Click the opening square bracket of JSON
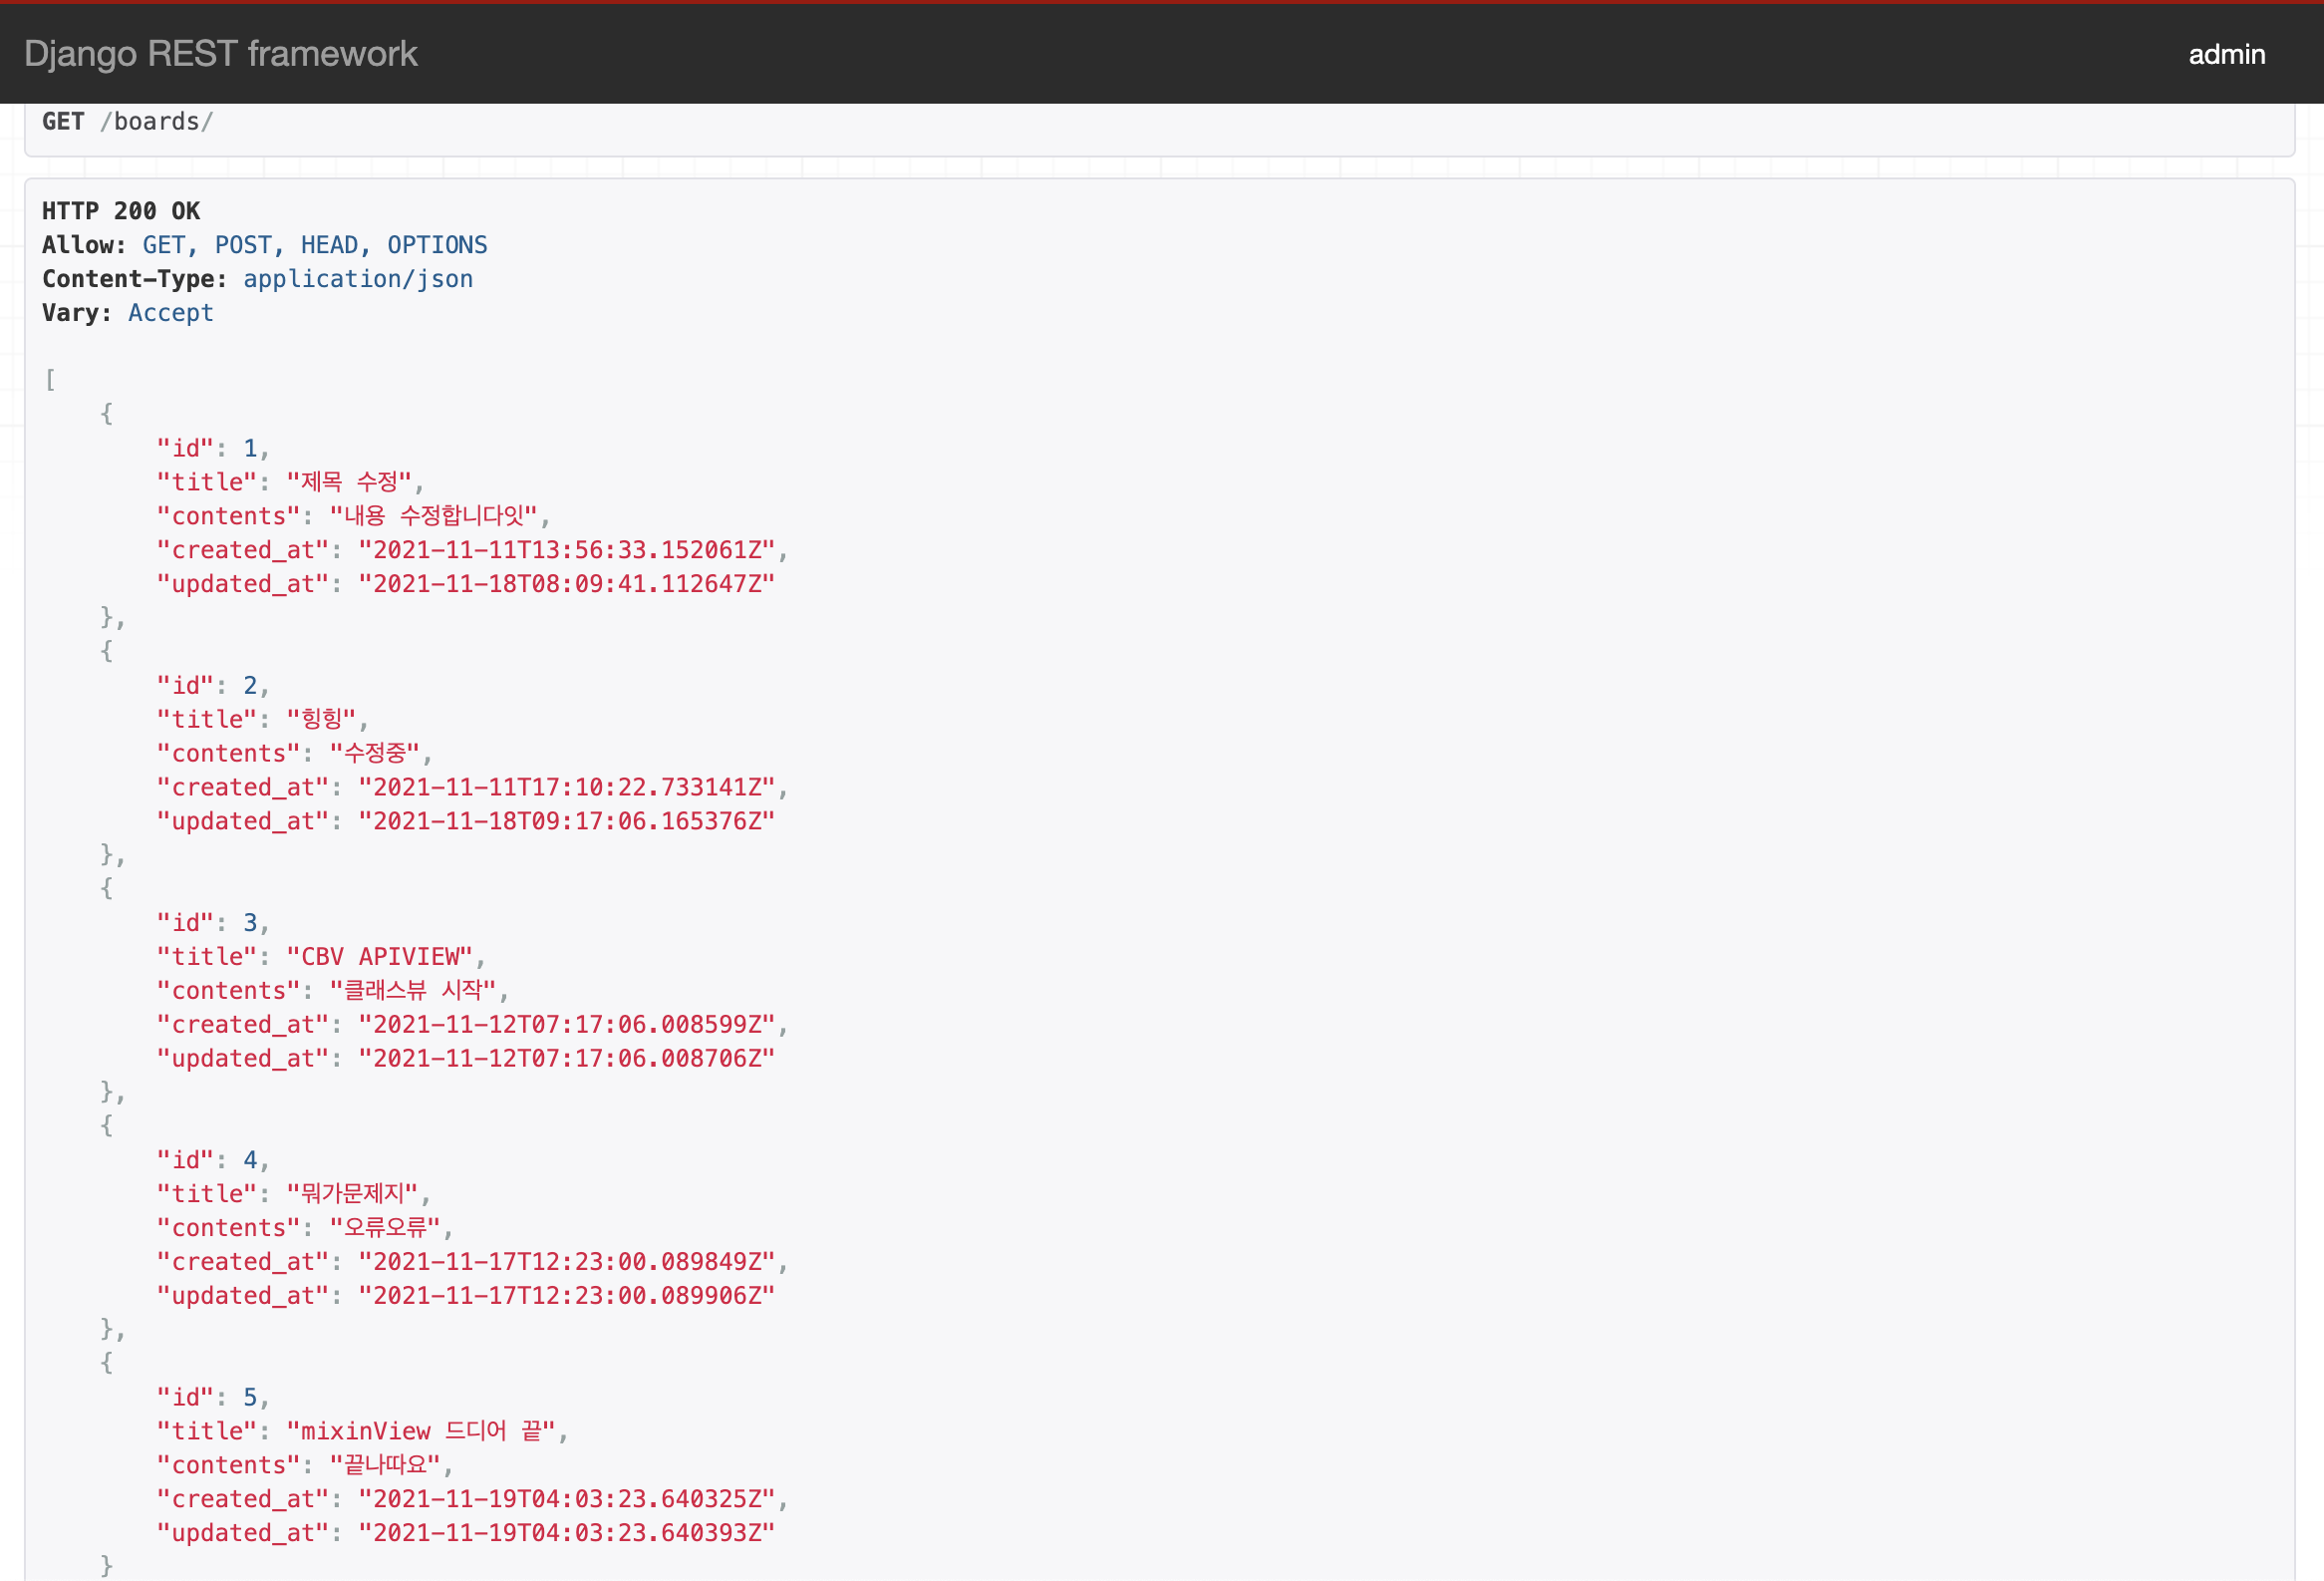2324x1581 pixels. click(50, 379)
